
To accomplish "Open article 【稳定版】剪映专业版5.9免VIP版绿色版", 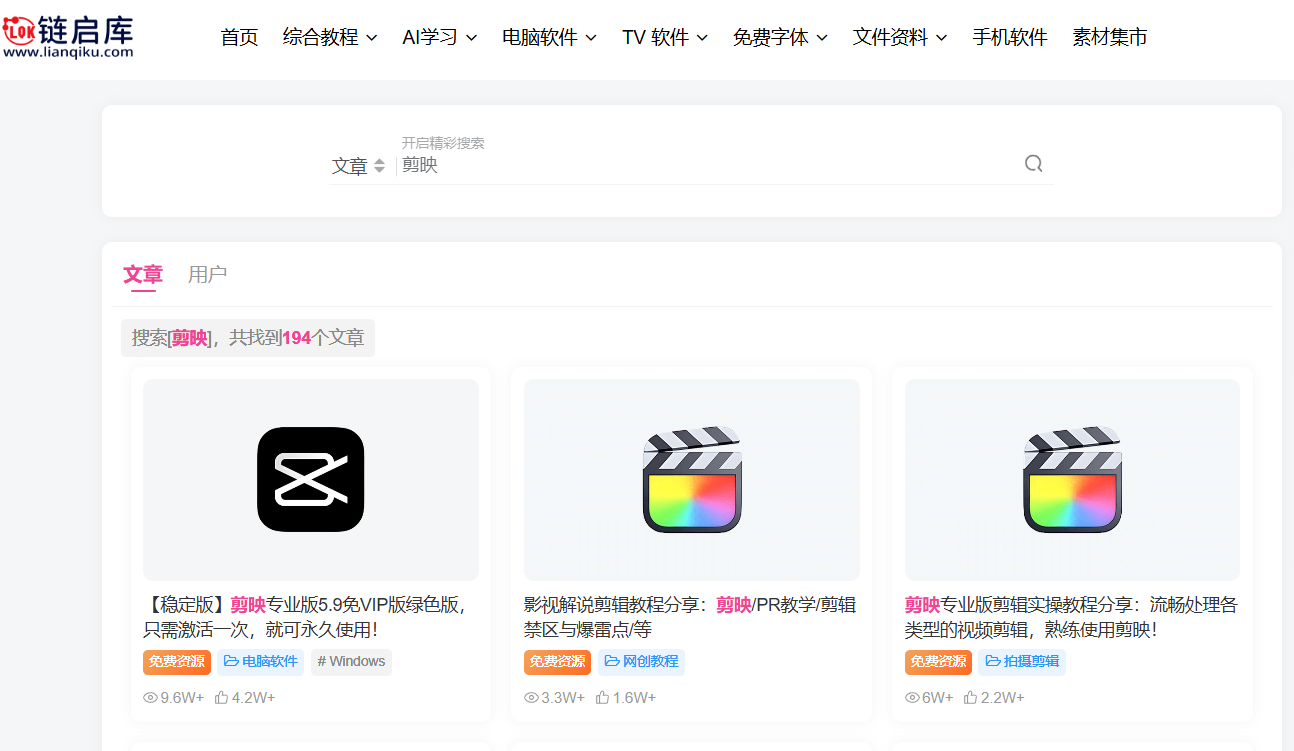I will click(x=306, y=617).
